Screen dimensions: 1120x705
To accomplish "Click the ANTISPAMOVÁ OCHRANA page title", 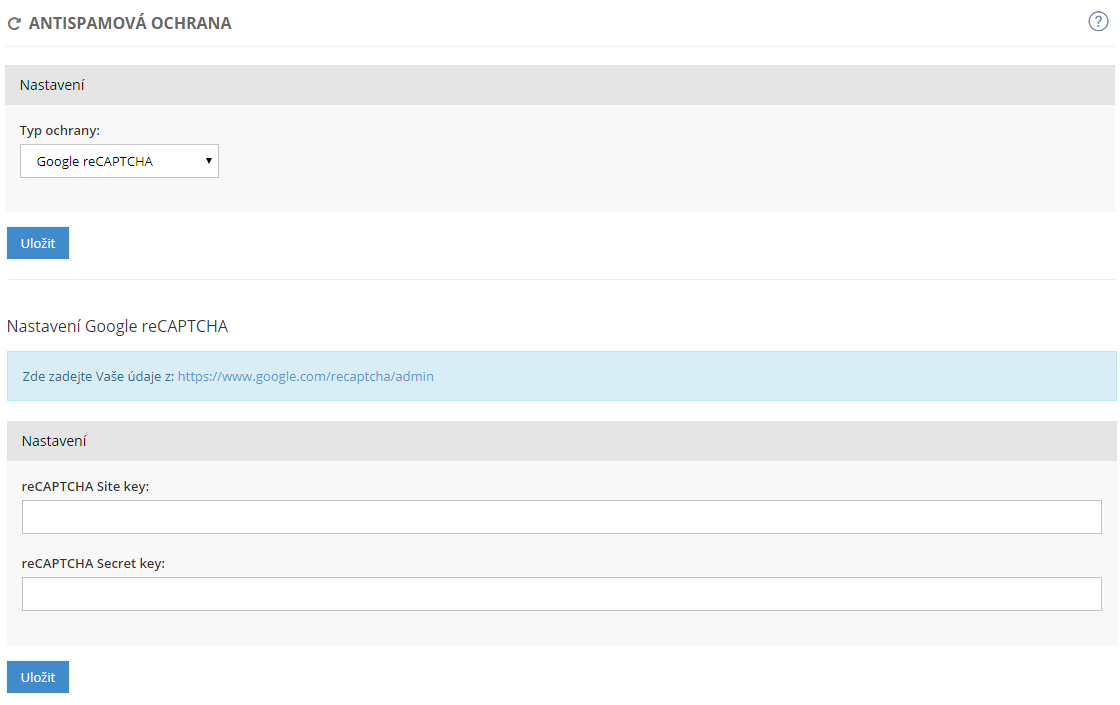I will click(130, 23).
